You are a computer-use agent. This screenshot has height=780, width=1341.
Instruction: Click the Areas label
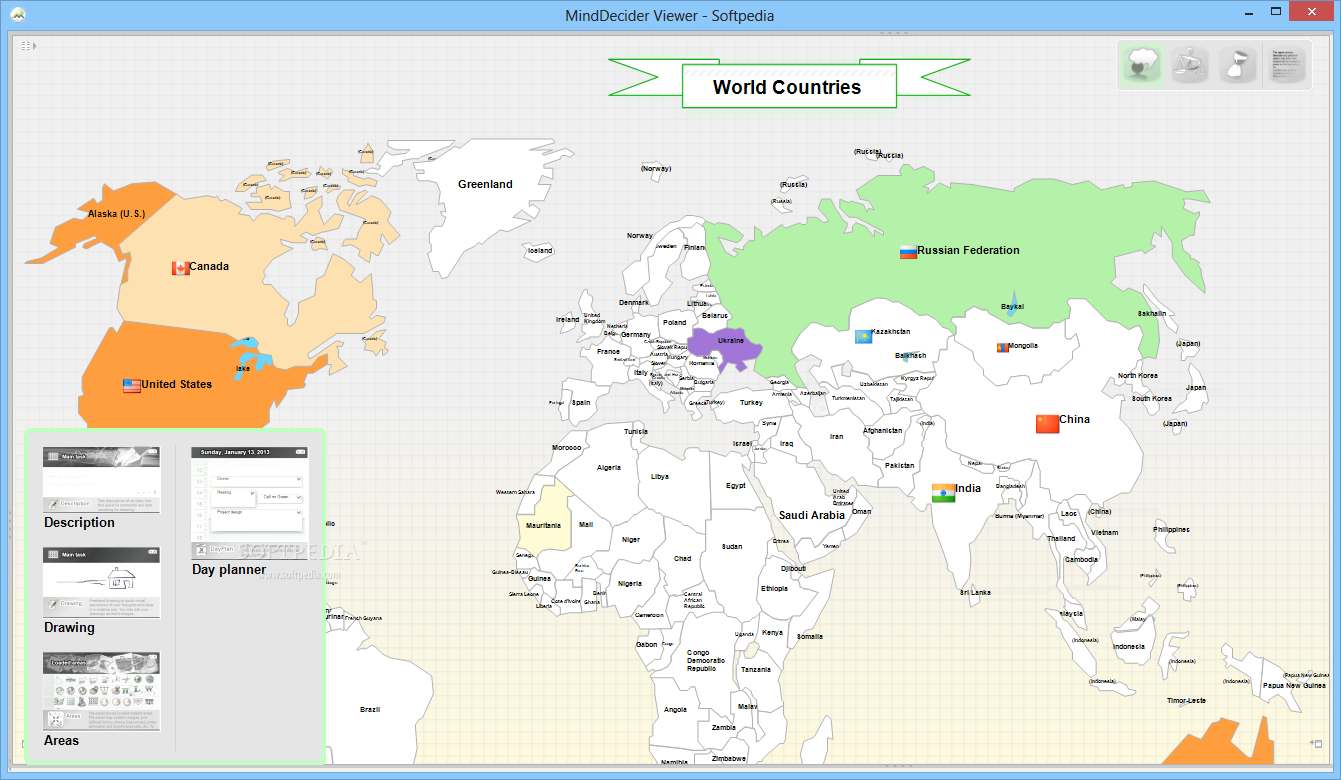[61, 740]
